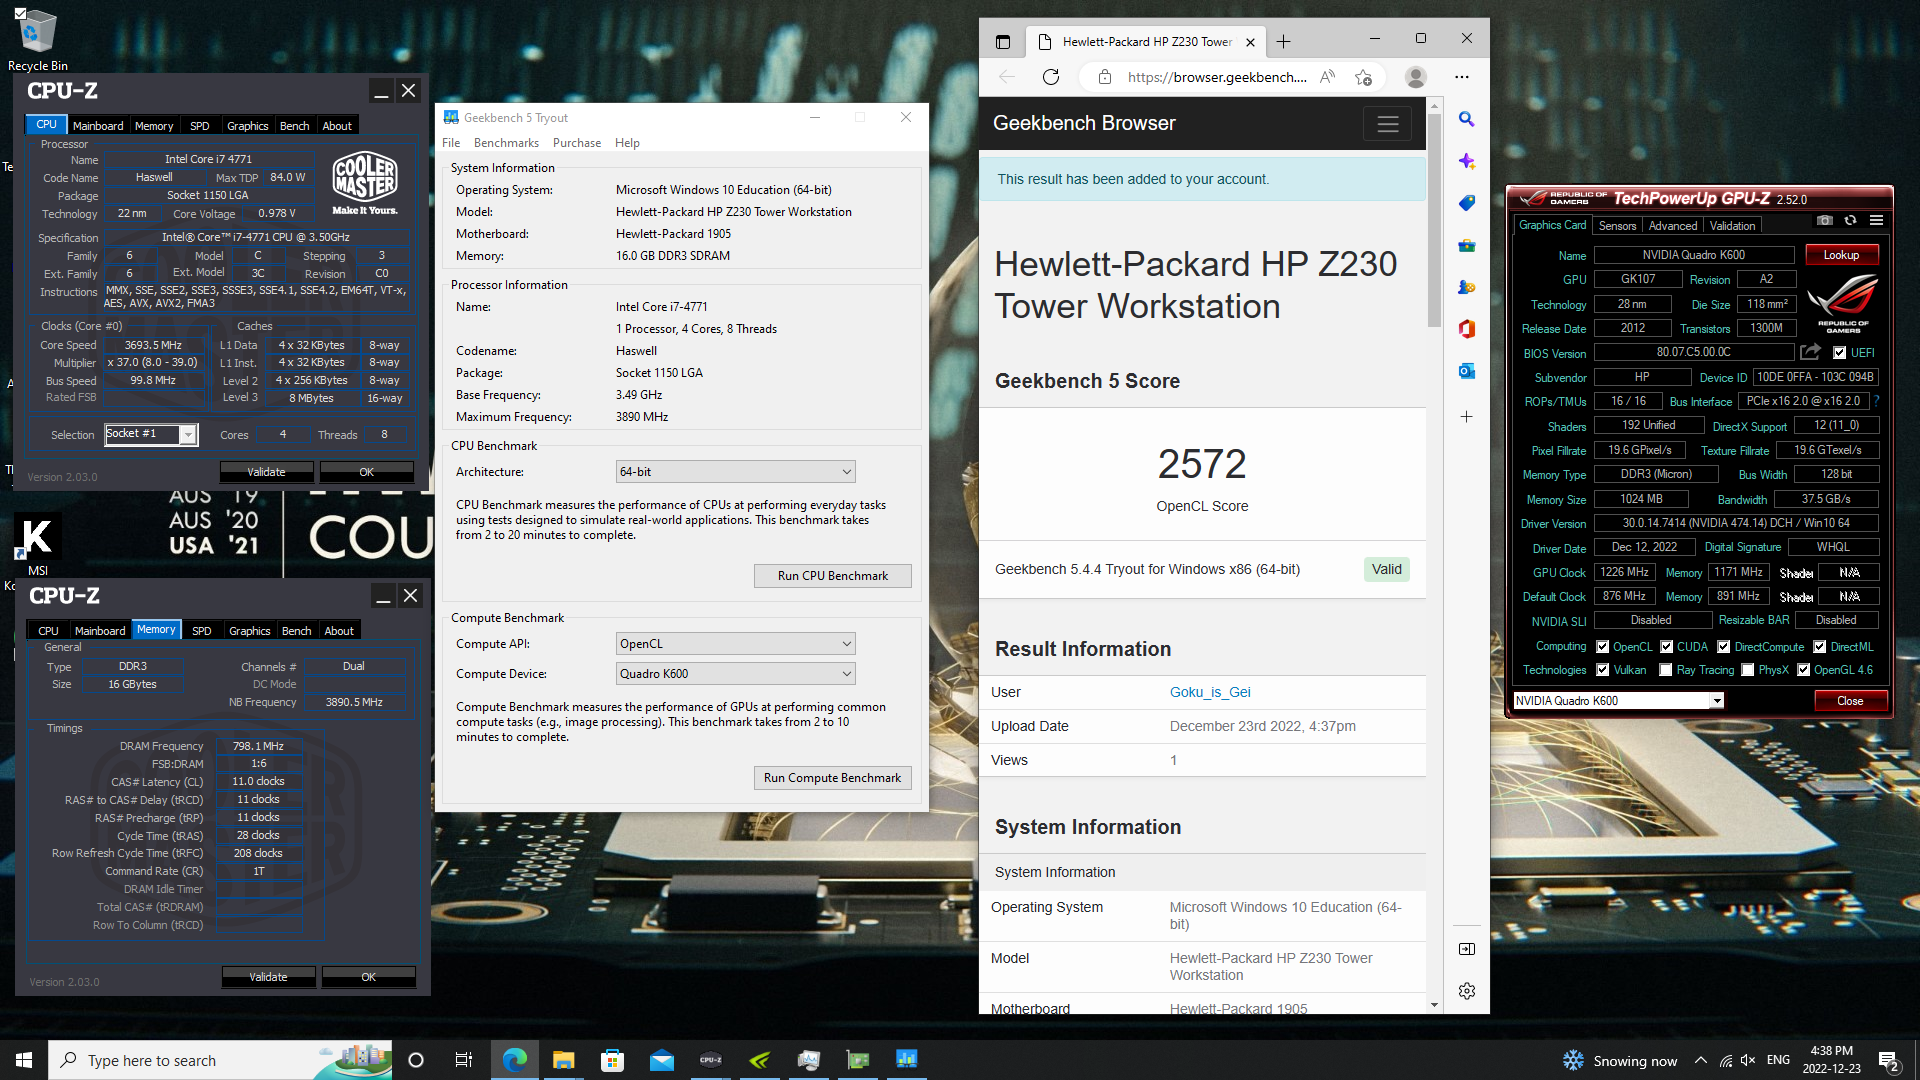
Task: Switch to the Sensors tab in GPU-Z
Action: click(x=1617, y=226)
